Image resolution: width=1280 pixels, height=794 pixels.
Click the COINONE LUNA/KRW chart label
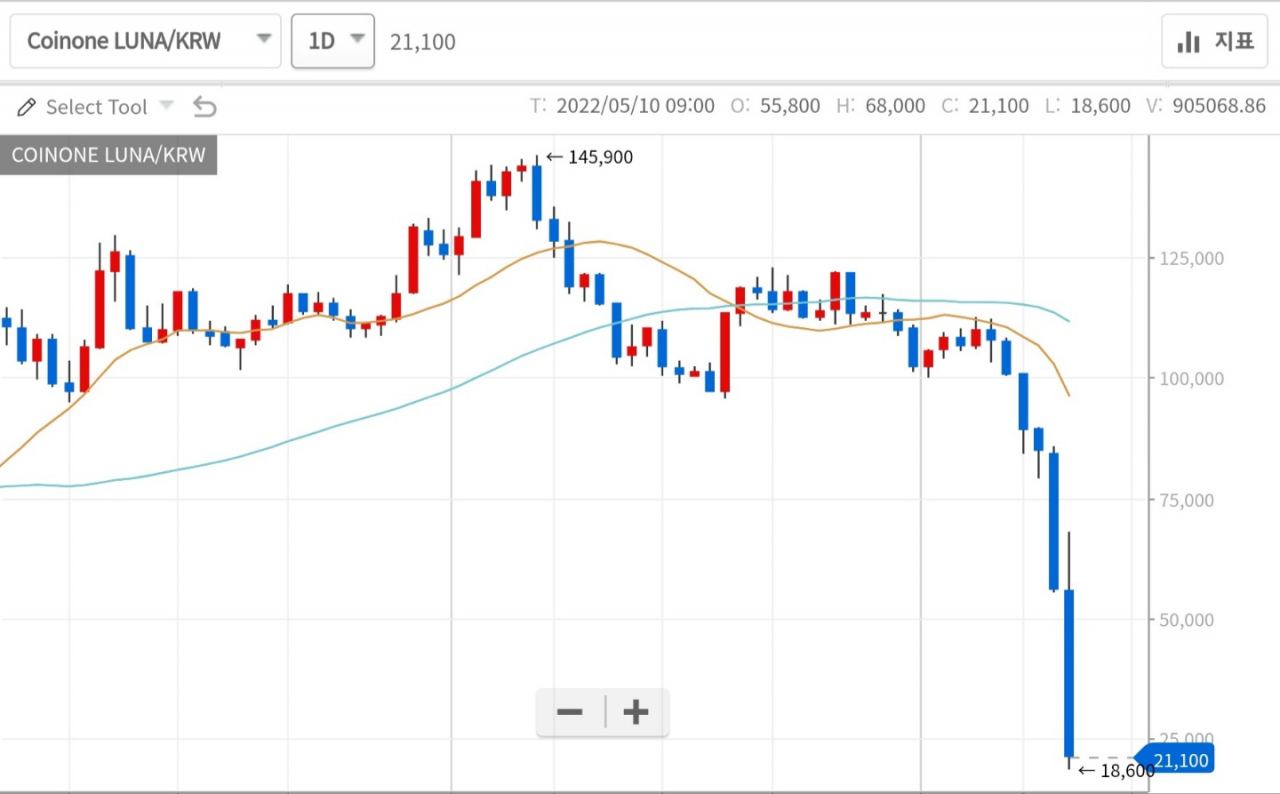(108, 155)
